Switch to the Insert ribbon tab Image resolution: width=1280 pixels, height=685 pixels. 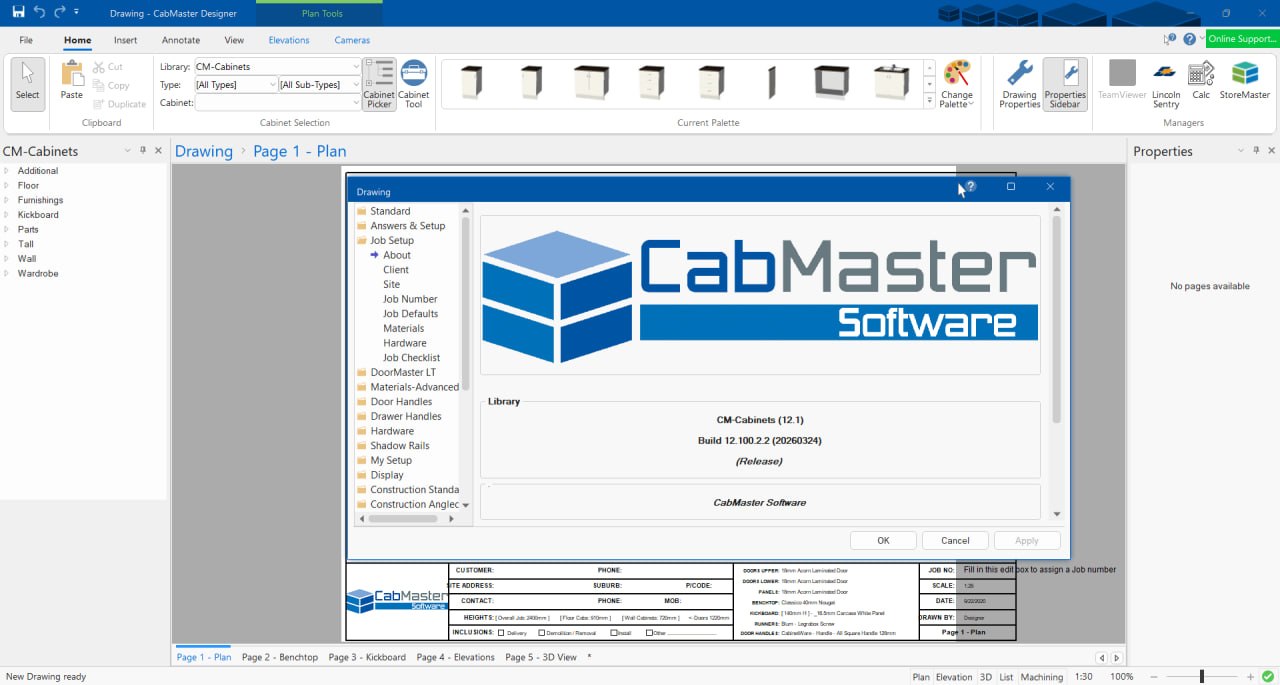click(x=125, y=40)
